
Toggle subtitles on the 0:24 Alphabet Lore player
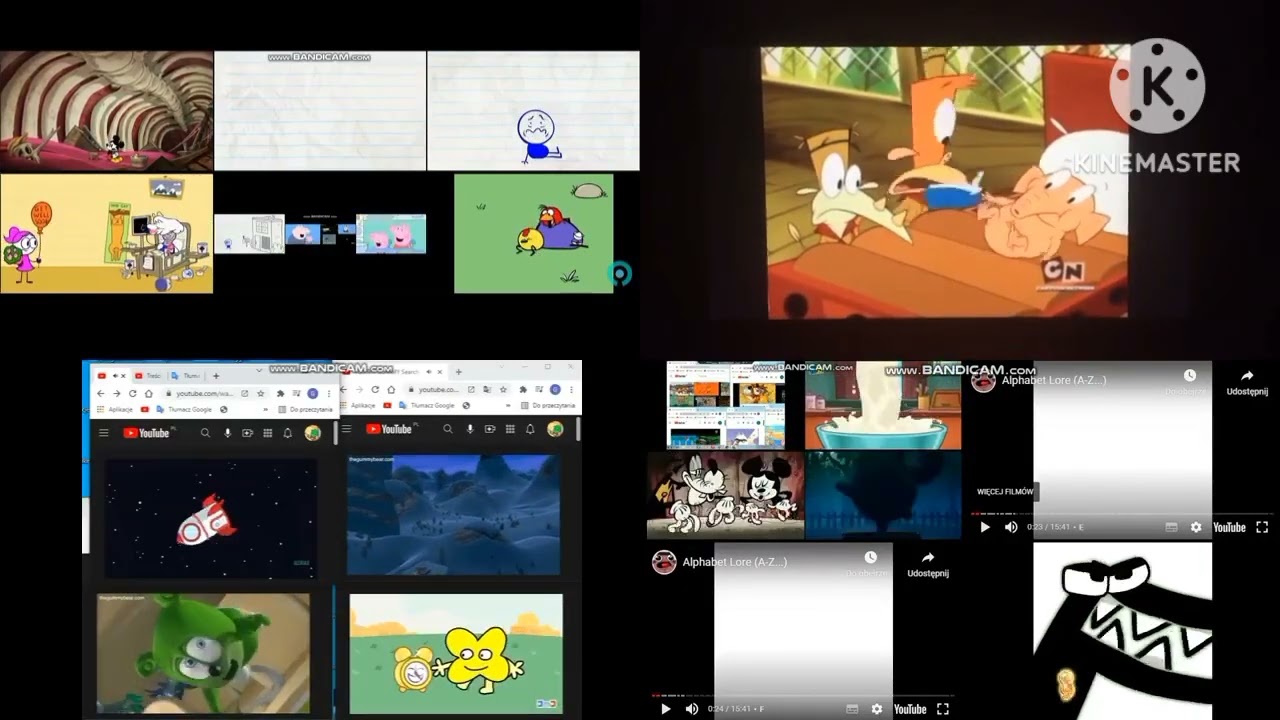pos(852,709)
